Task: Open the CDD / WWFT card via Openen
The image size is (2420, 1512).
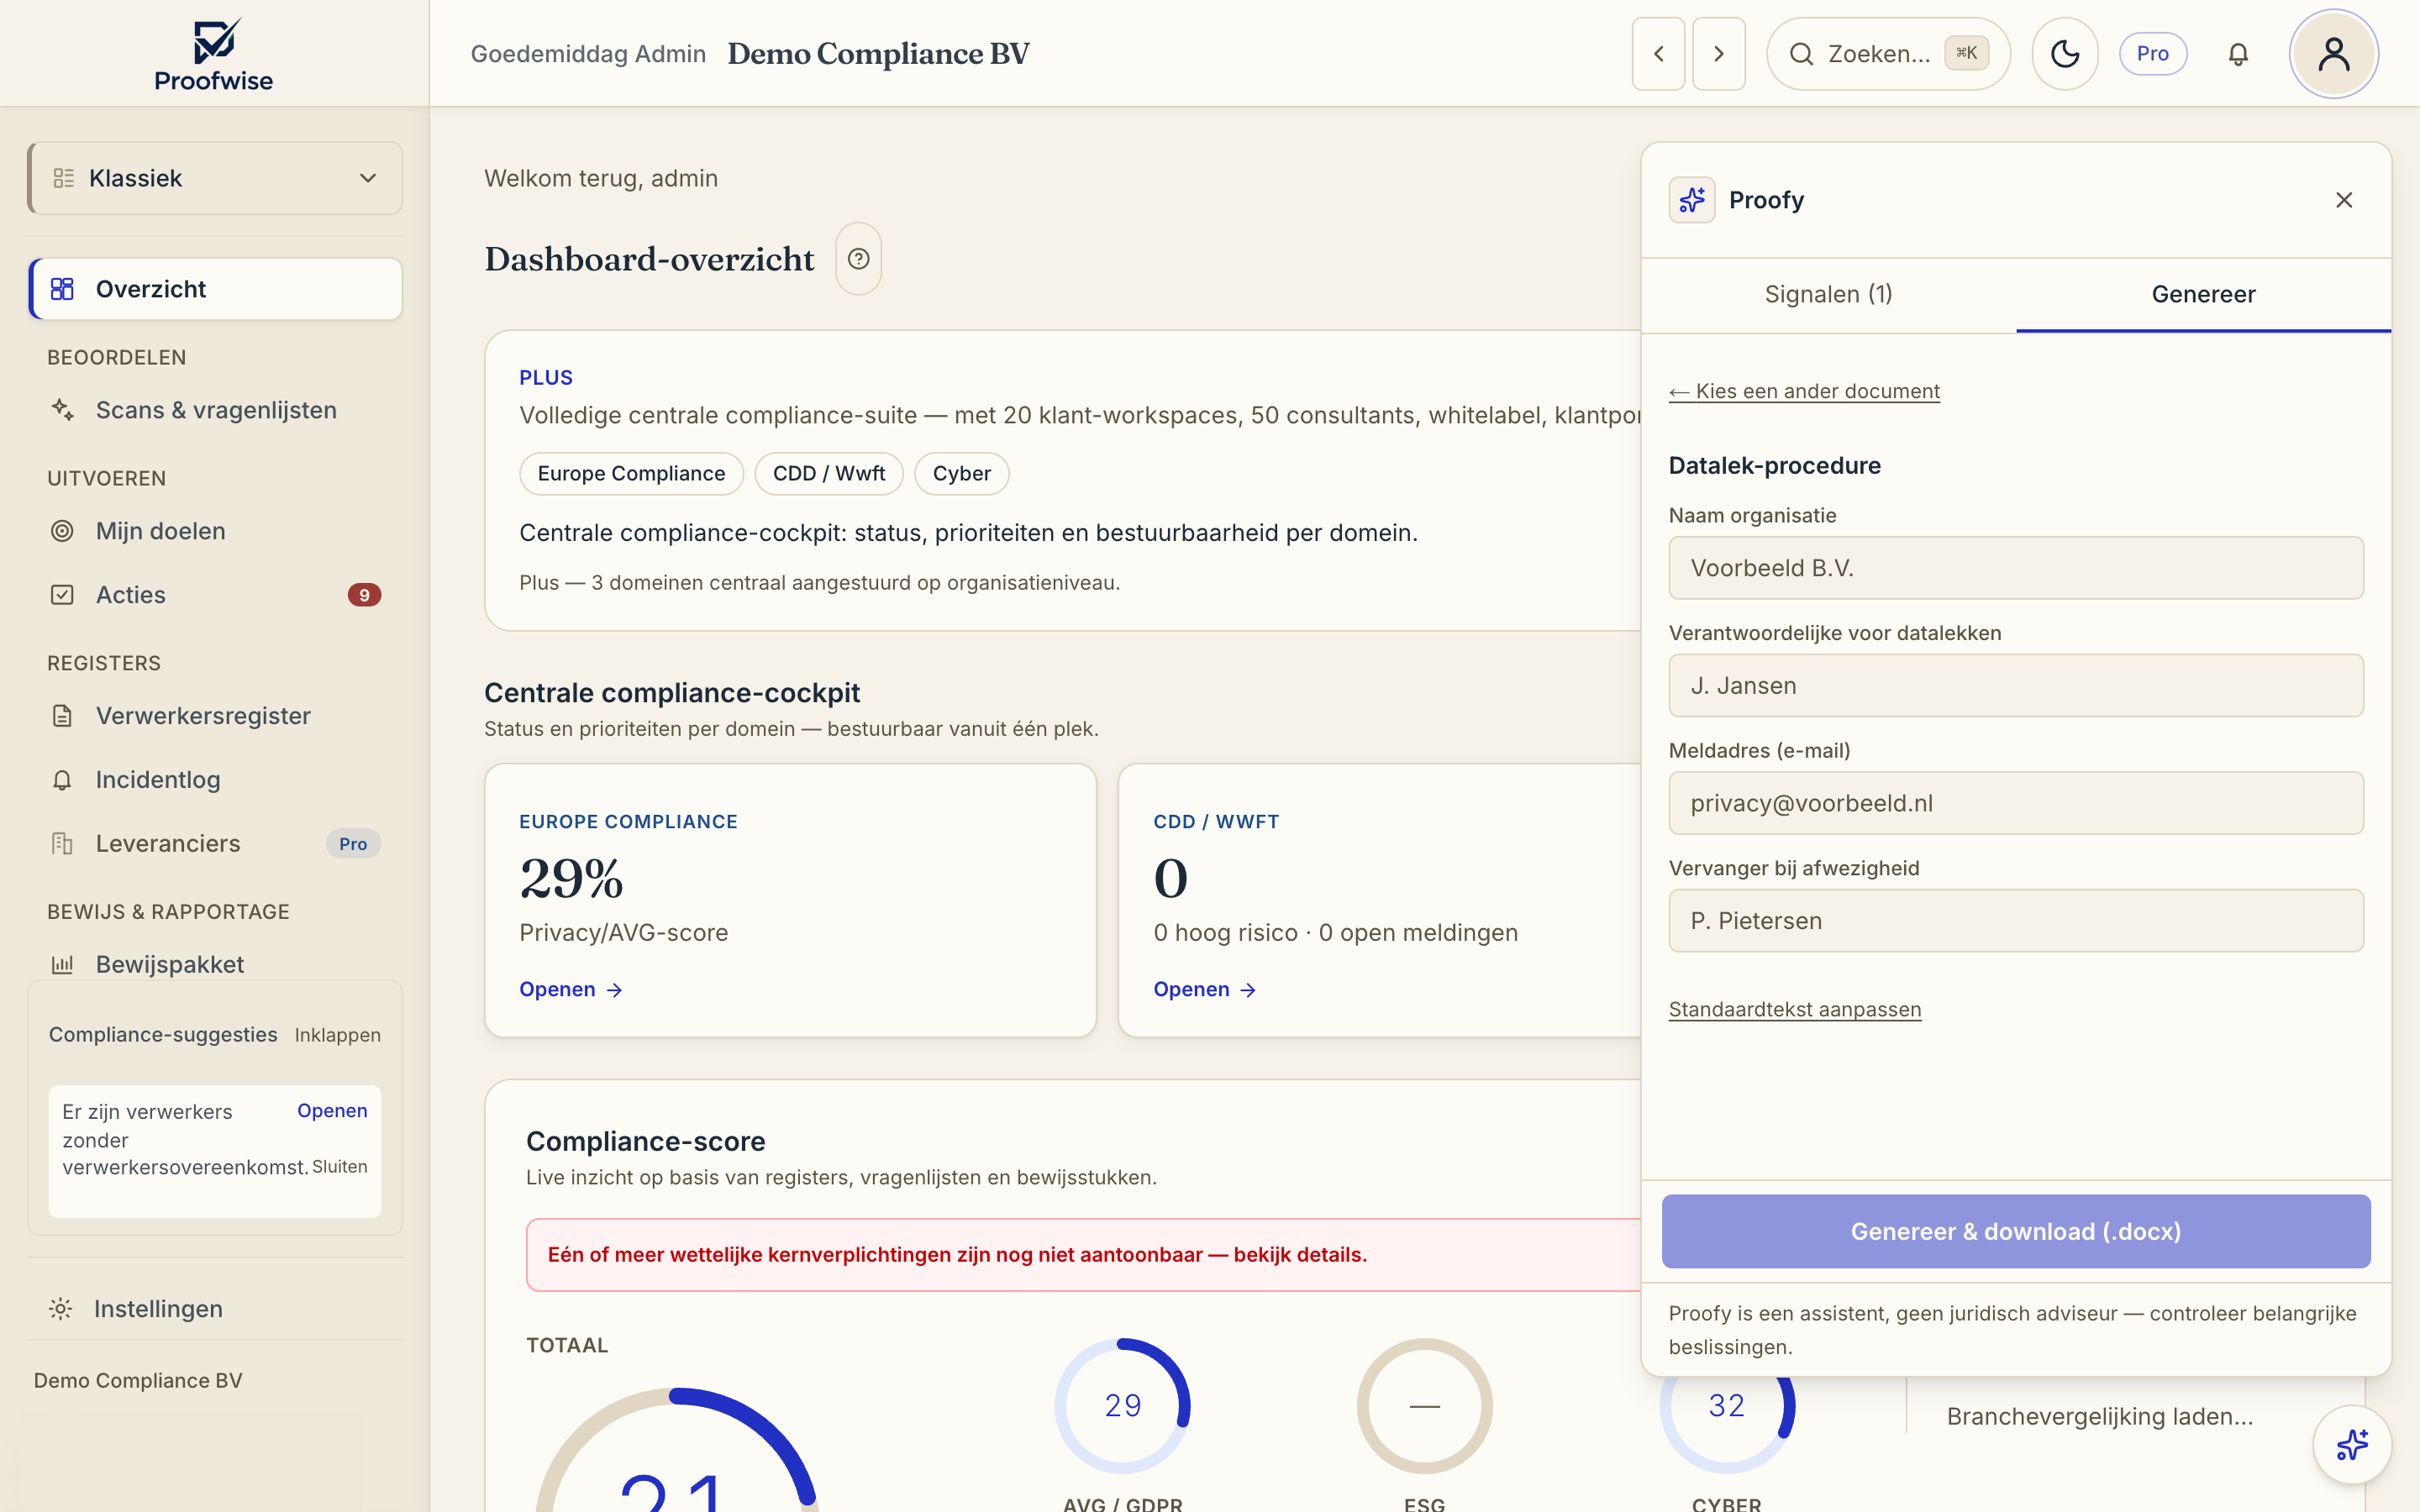Action: tap(1205, 990)
